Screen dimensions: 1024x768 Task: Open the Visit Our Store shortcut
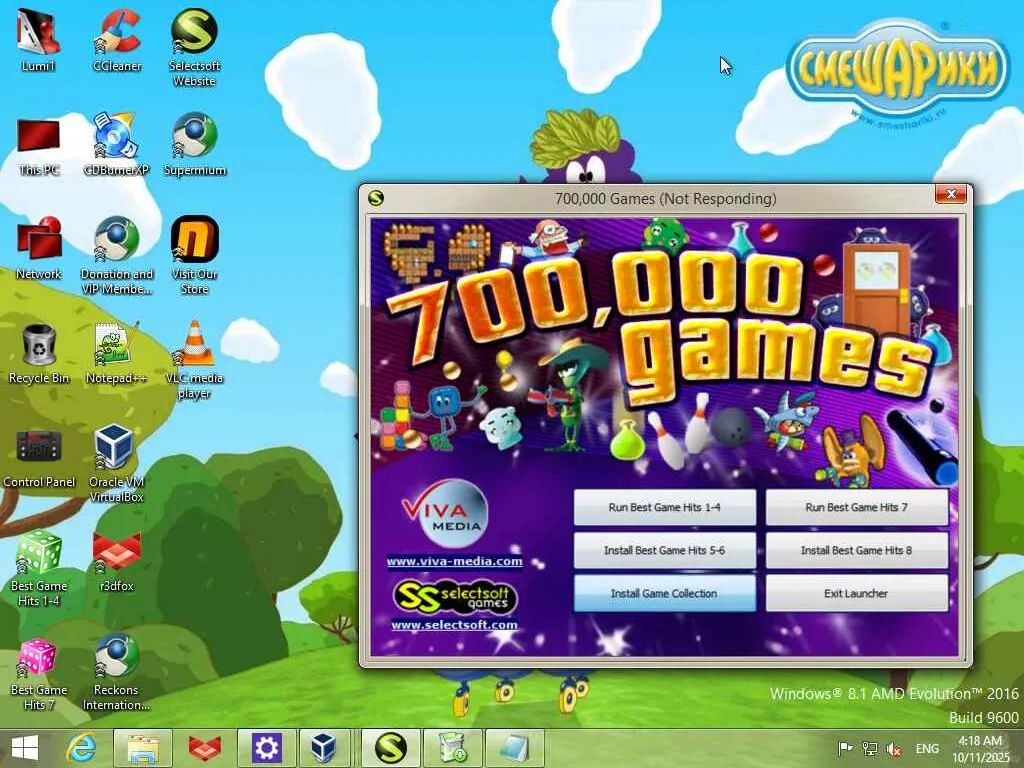(x=195, y=255)
